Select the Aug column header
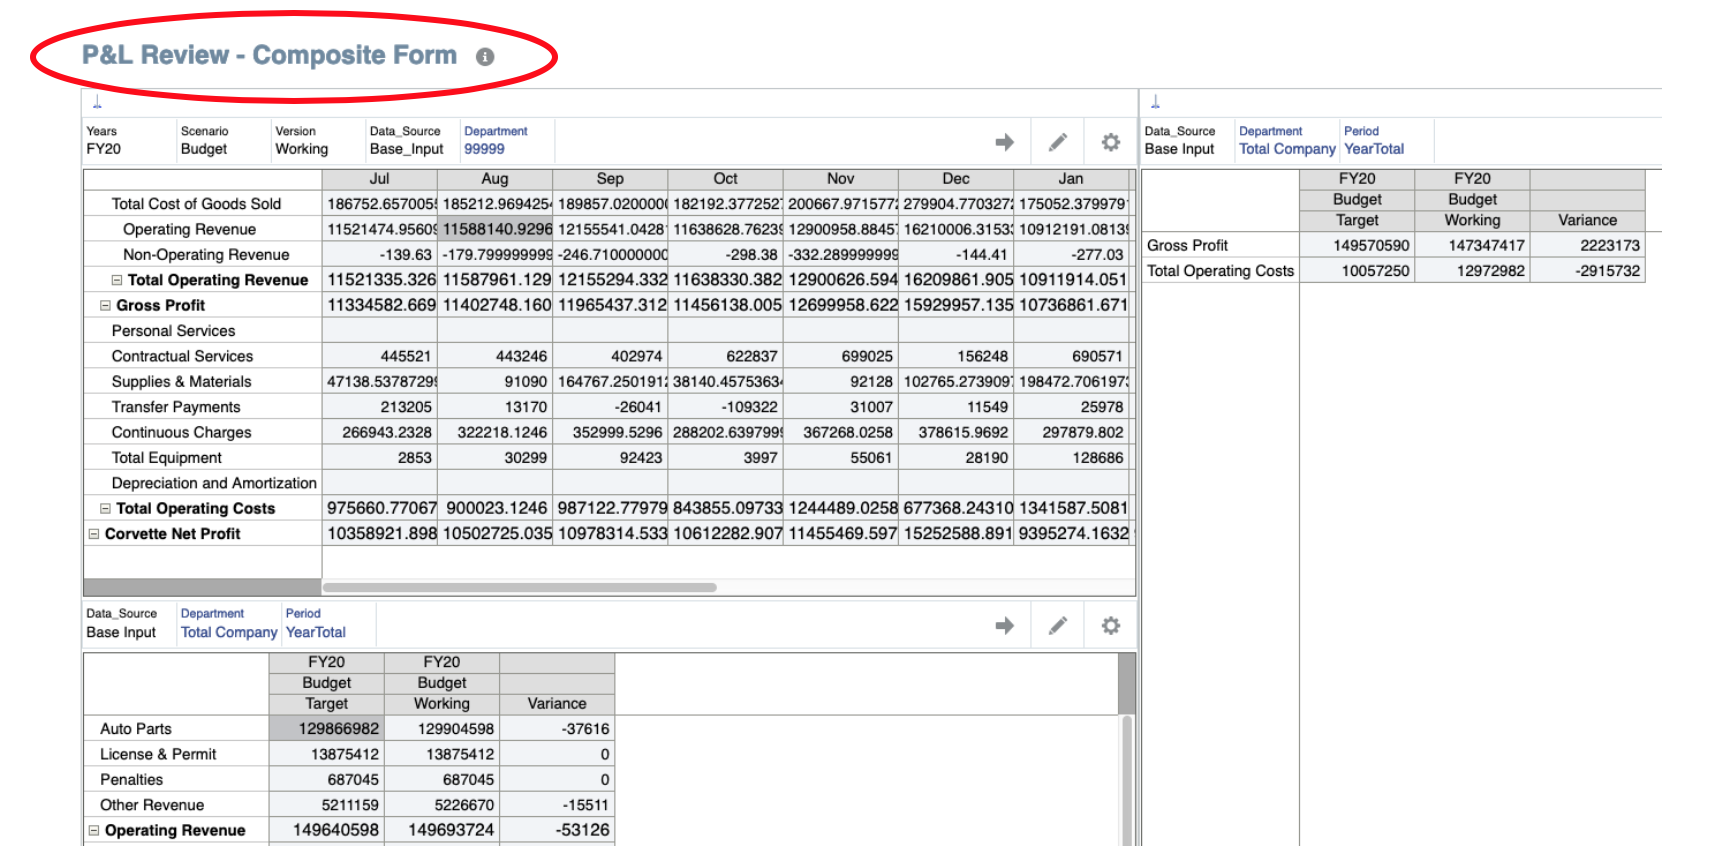Screen dimensions: 1724x860 pos(495,179)
